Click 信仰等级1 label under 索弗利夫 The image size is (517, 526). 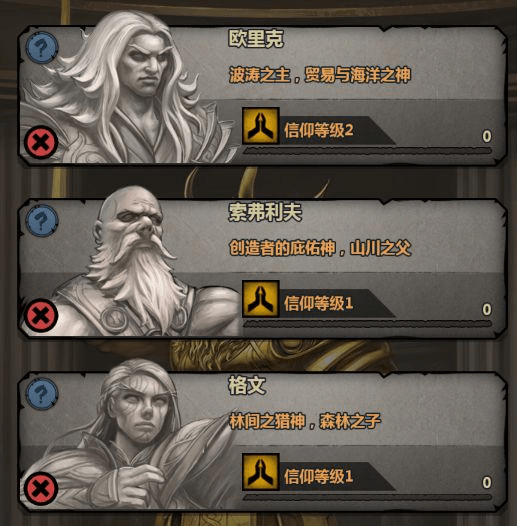(x=318, y=303)
